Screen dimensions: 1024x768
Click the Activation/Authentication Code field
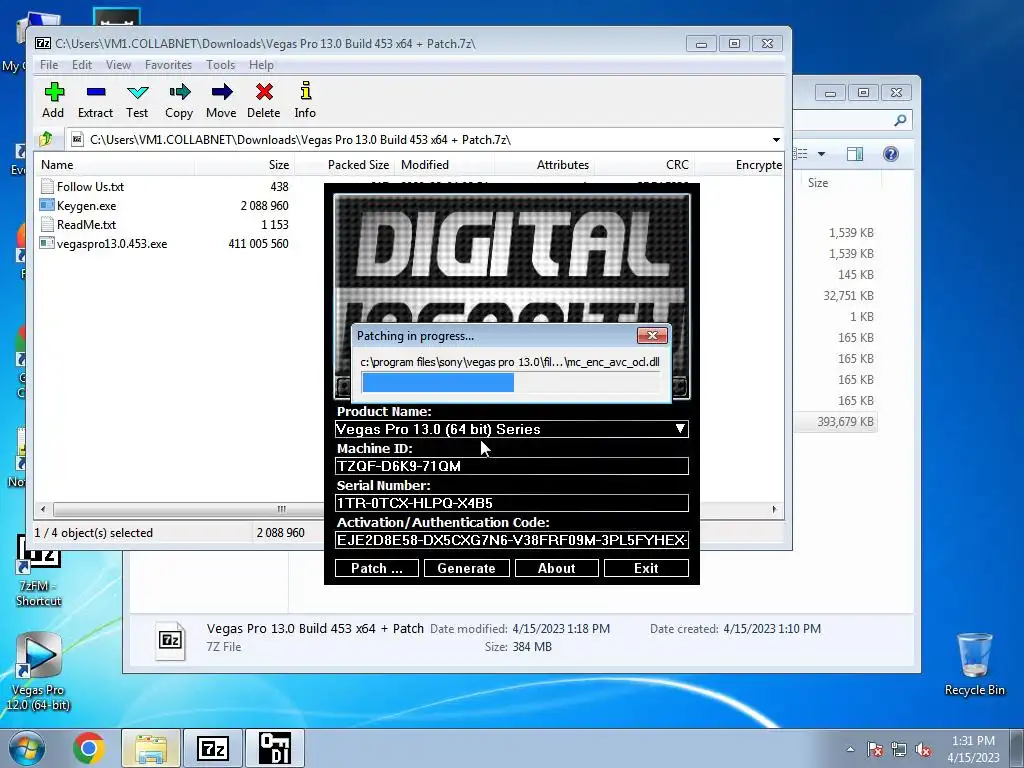pyautogui.click(x=511, y=540)
